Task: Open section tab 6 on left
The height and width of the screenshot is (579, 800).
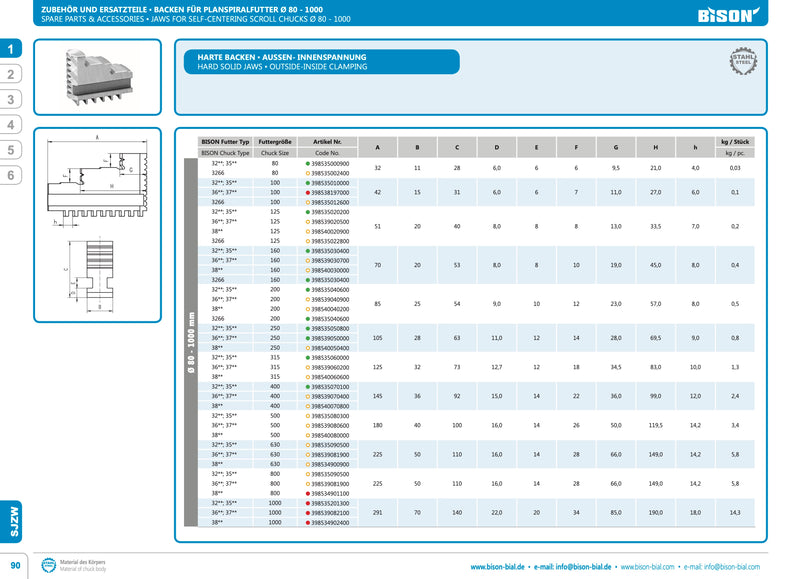Action: tap(11, 175)
